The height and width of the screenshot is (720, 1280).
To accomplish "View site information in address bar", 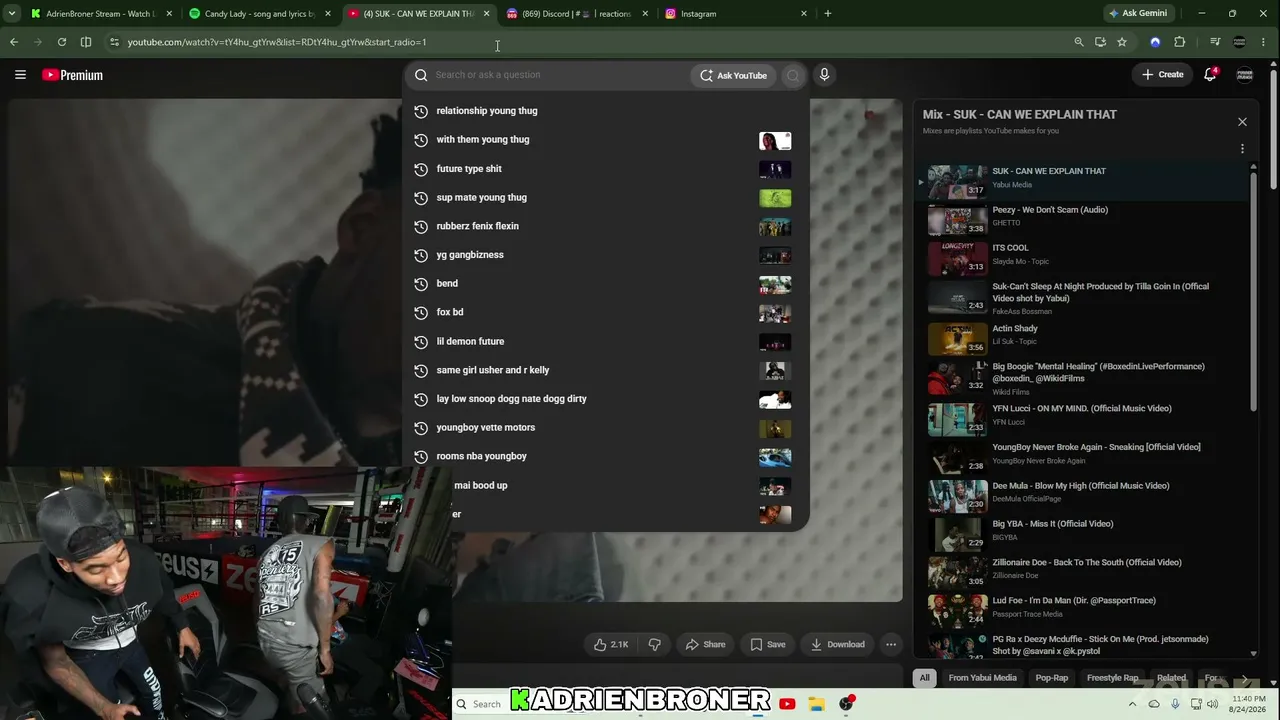I will coord(114,42).
